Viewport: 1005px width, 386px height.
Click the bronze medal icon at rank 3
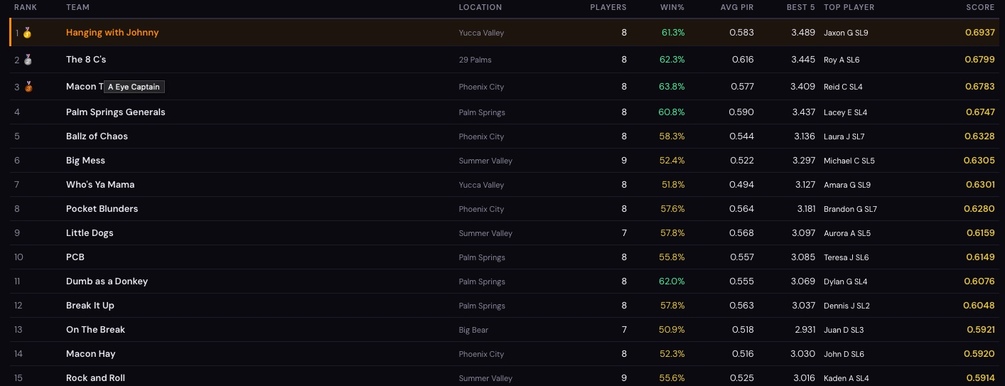[x=28, y=87]
